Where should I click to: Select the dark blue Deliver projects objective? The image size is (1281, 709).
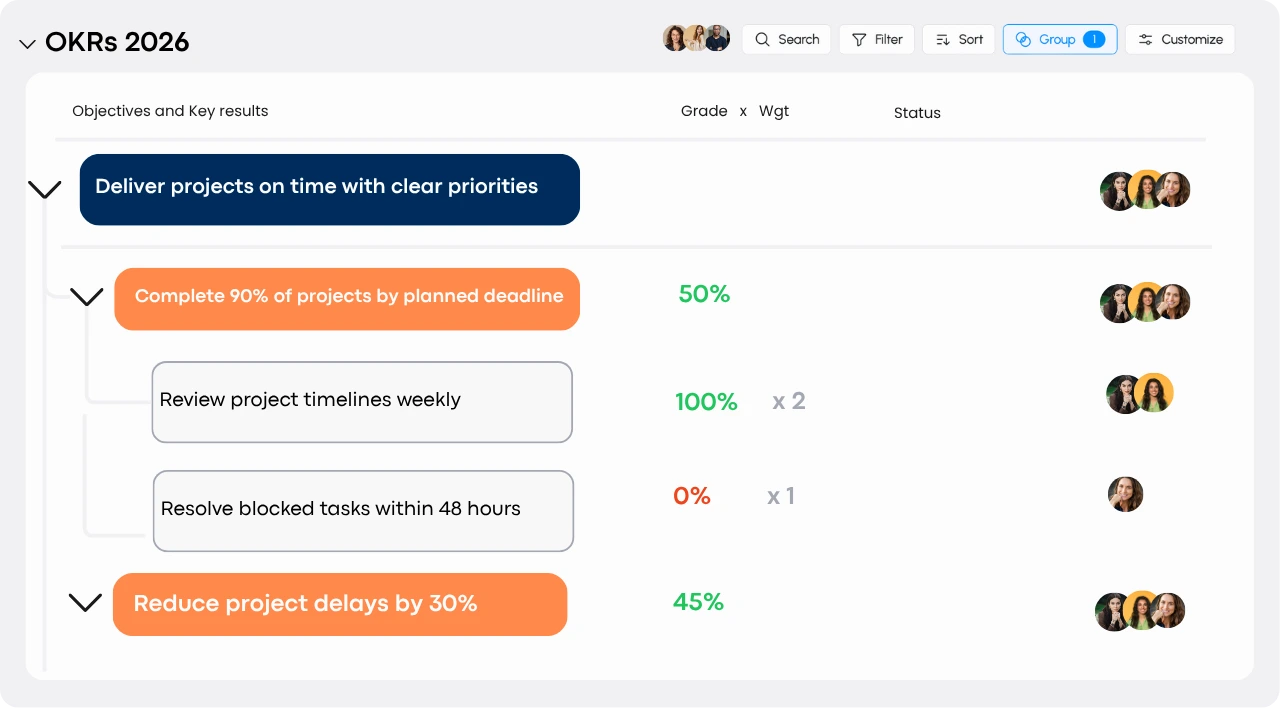coord(329,189)
